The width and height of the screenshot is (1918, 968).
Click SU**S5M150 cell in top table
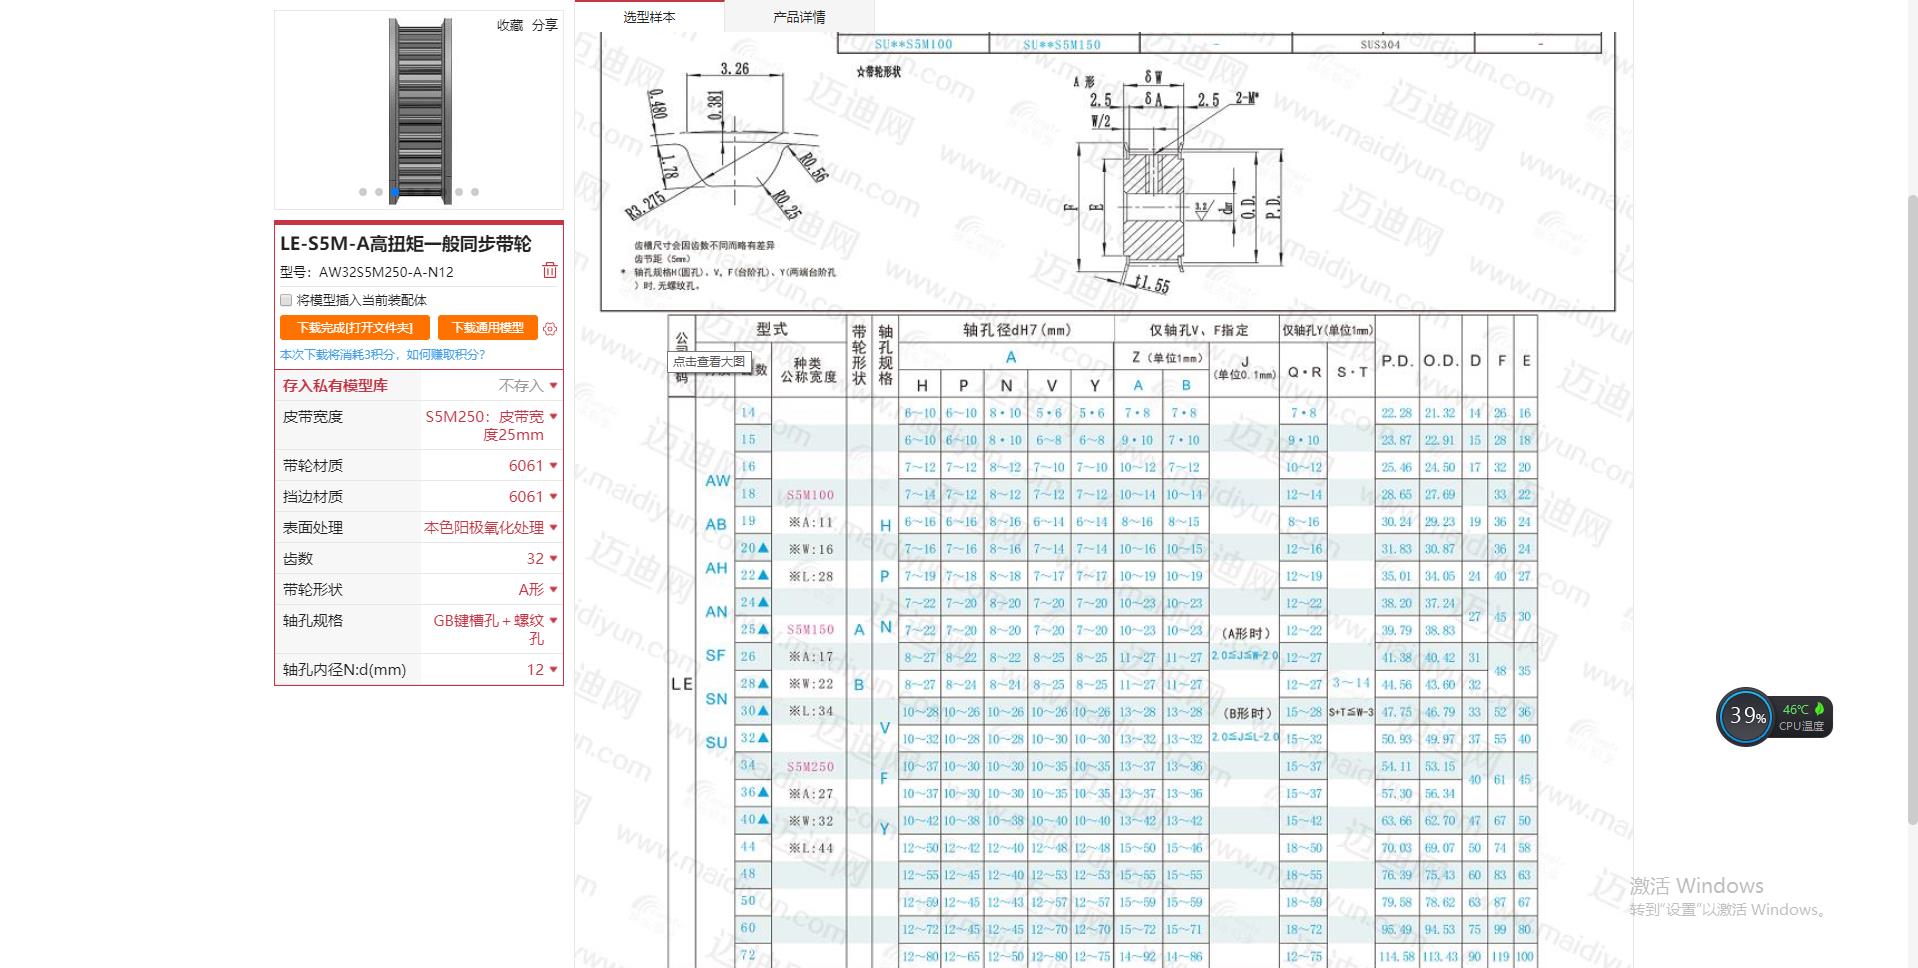pyautogui.click(x=1062, y=45)
